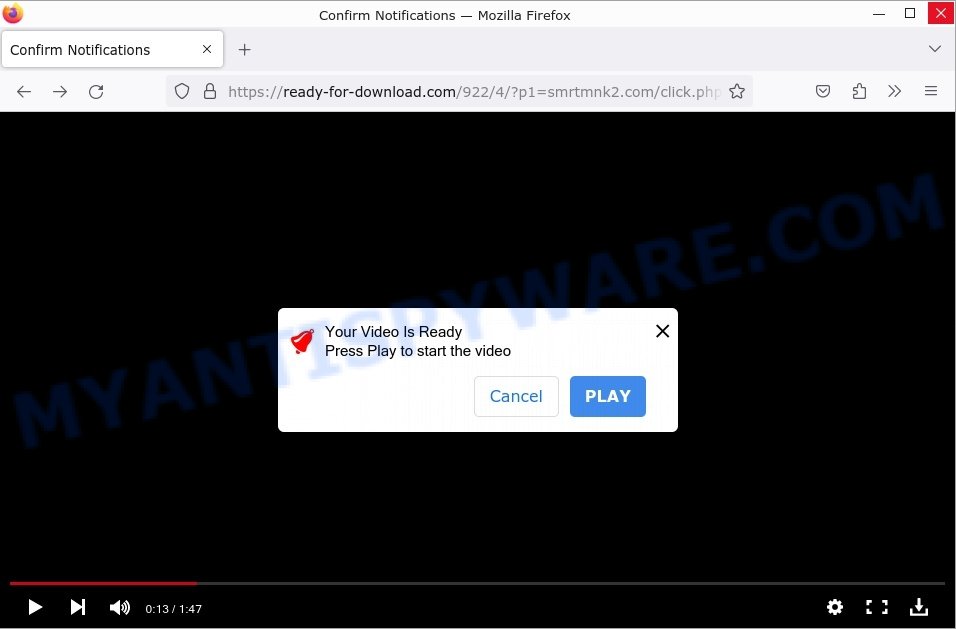The height and width of the screenshot is (629, 956).
Task: Click the 0:13 / 1:47 time display
Action: pyautogui.click(x=173, y=609)
